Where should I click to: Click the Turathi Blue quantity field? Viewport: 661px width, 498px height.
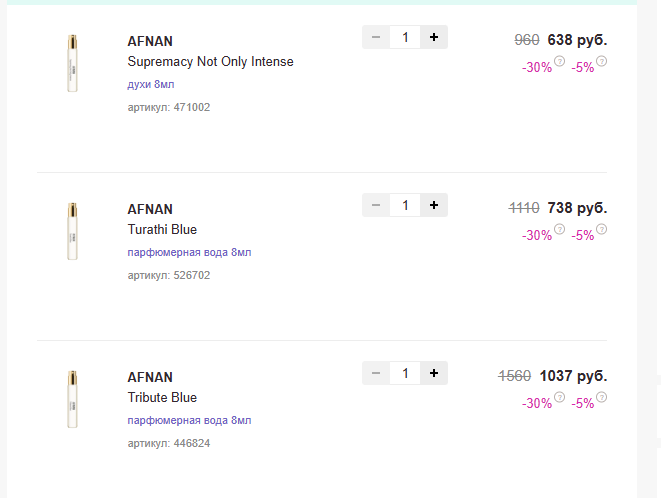405,205
